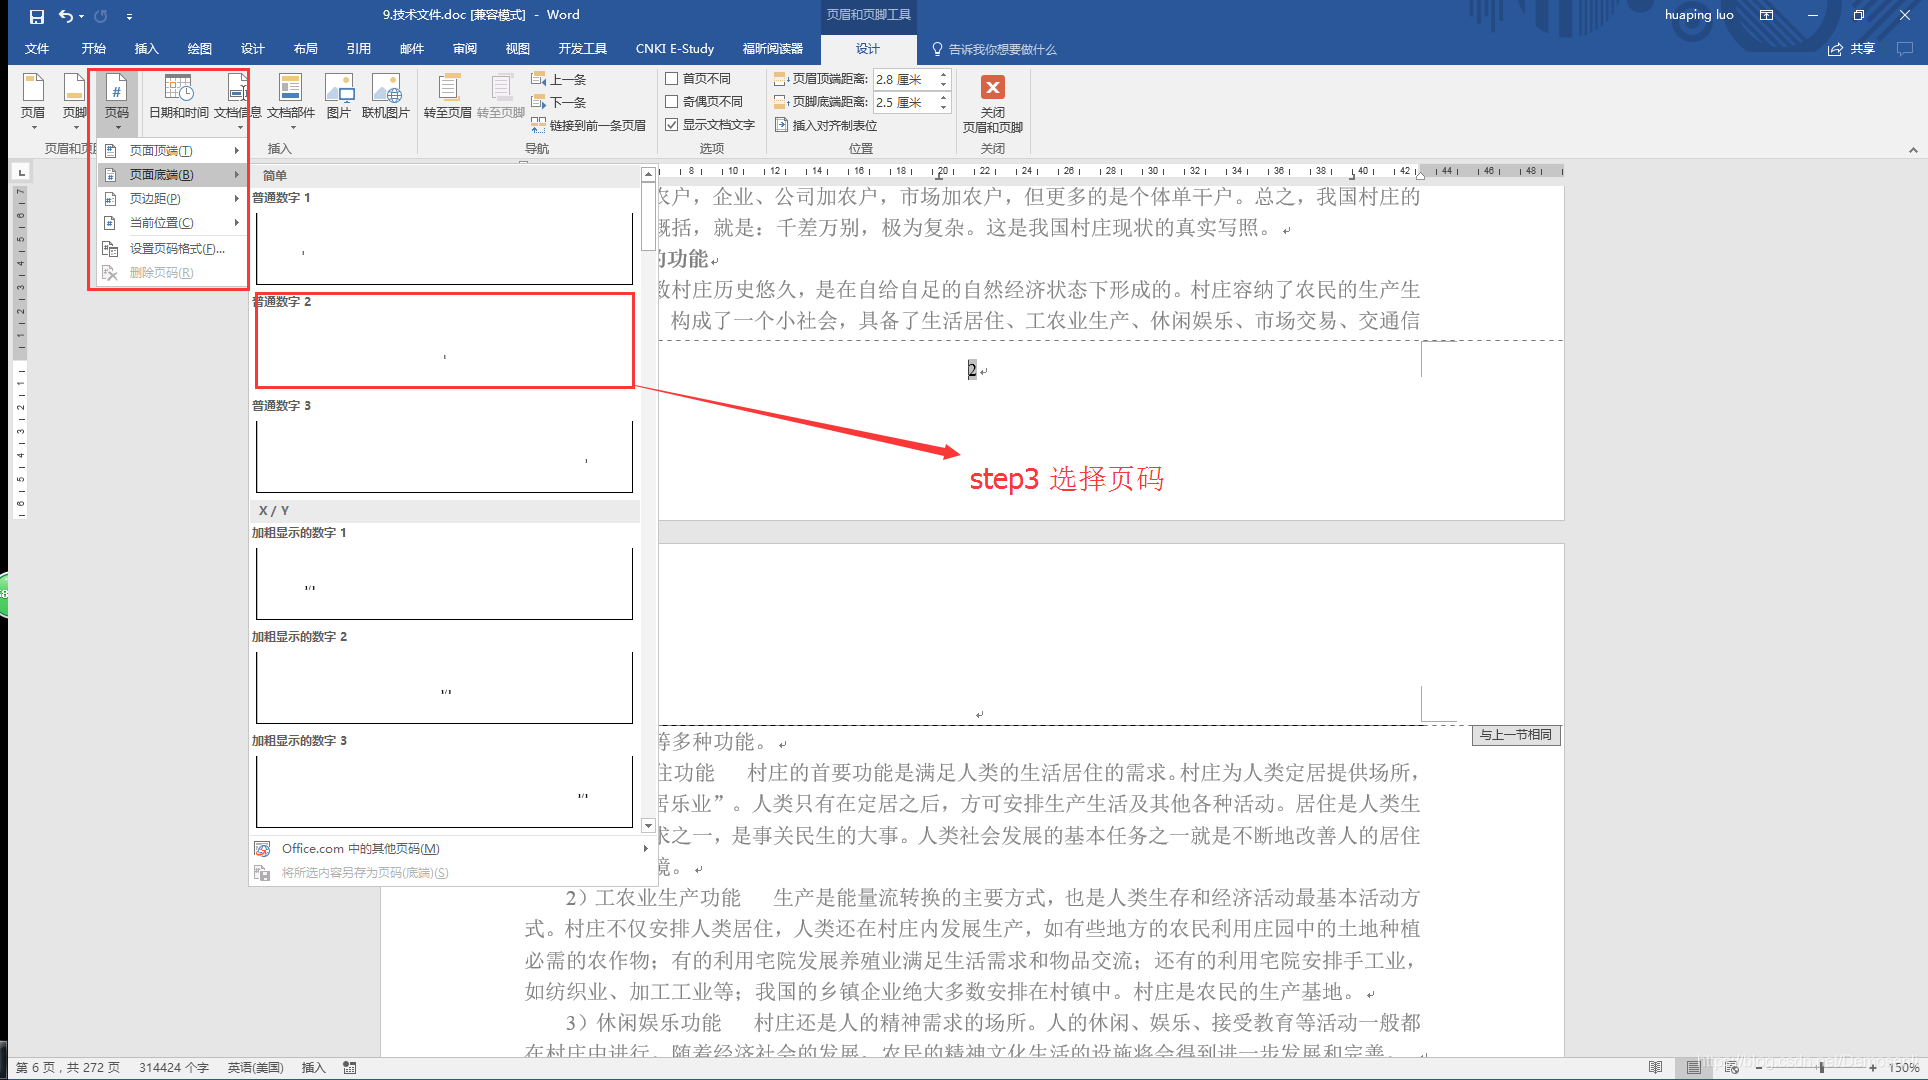1928x1080 pixels.
Task: Open the 文件 tab
Action: click(37, 48)
